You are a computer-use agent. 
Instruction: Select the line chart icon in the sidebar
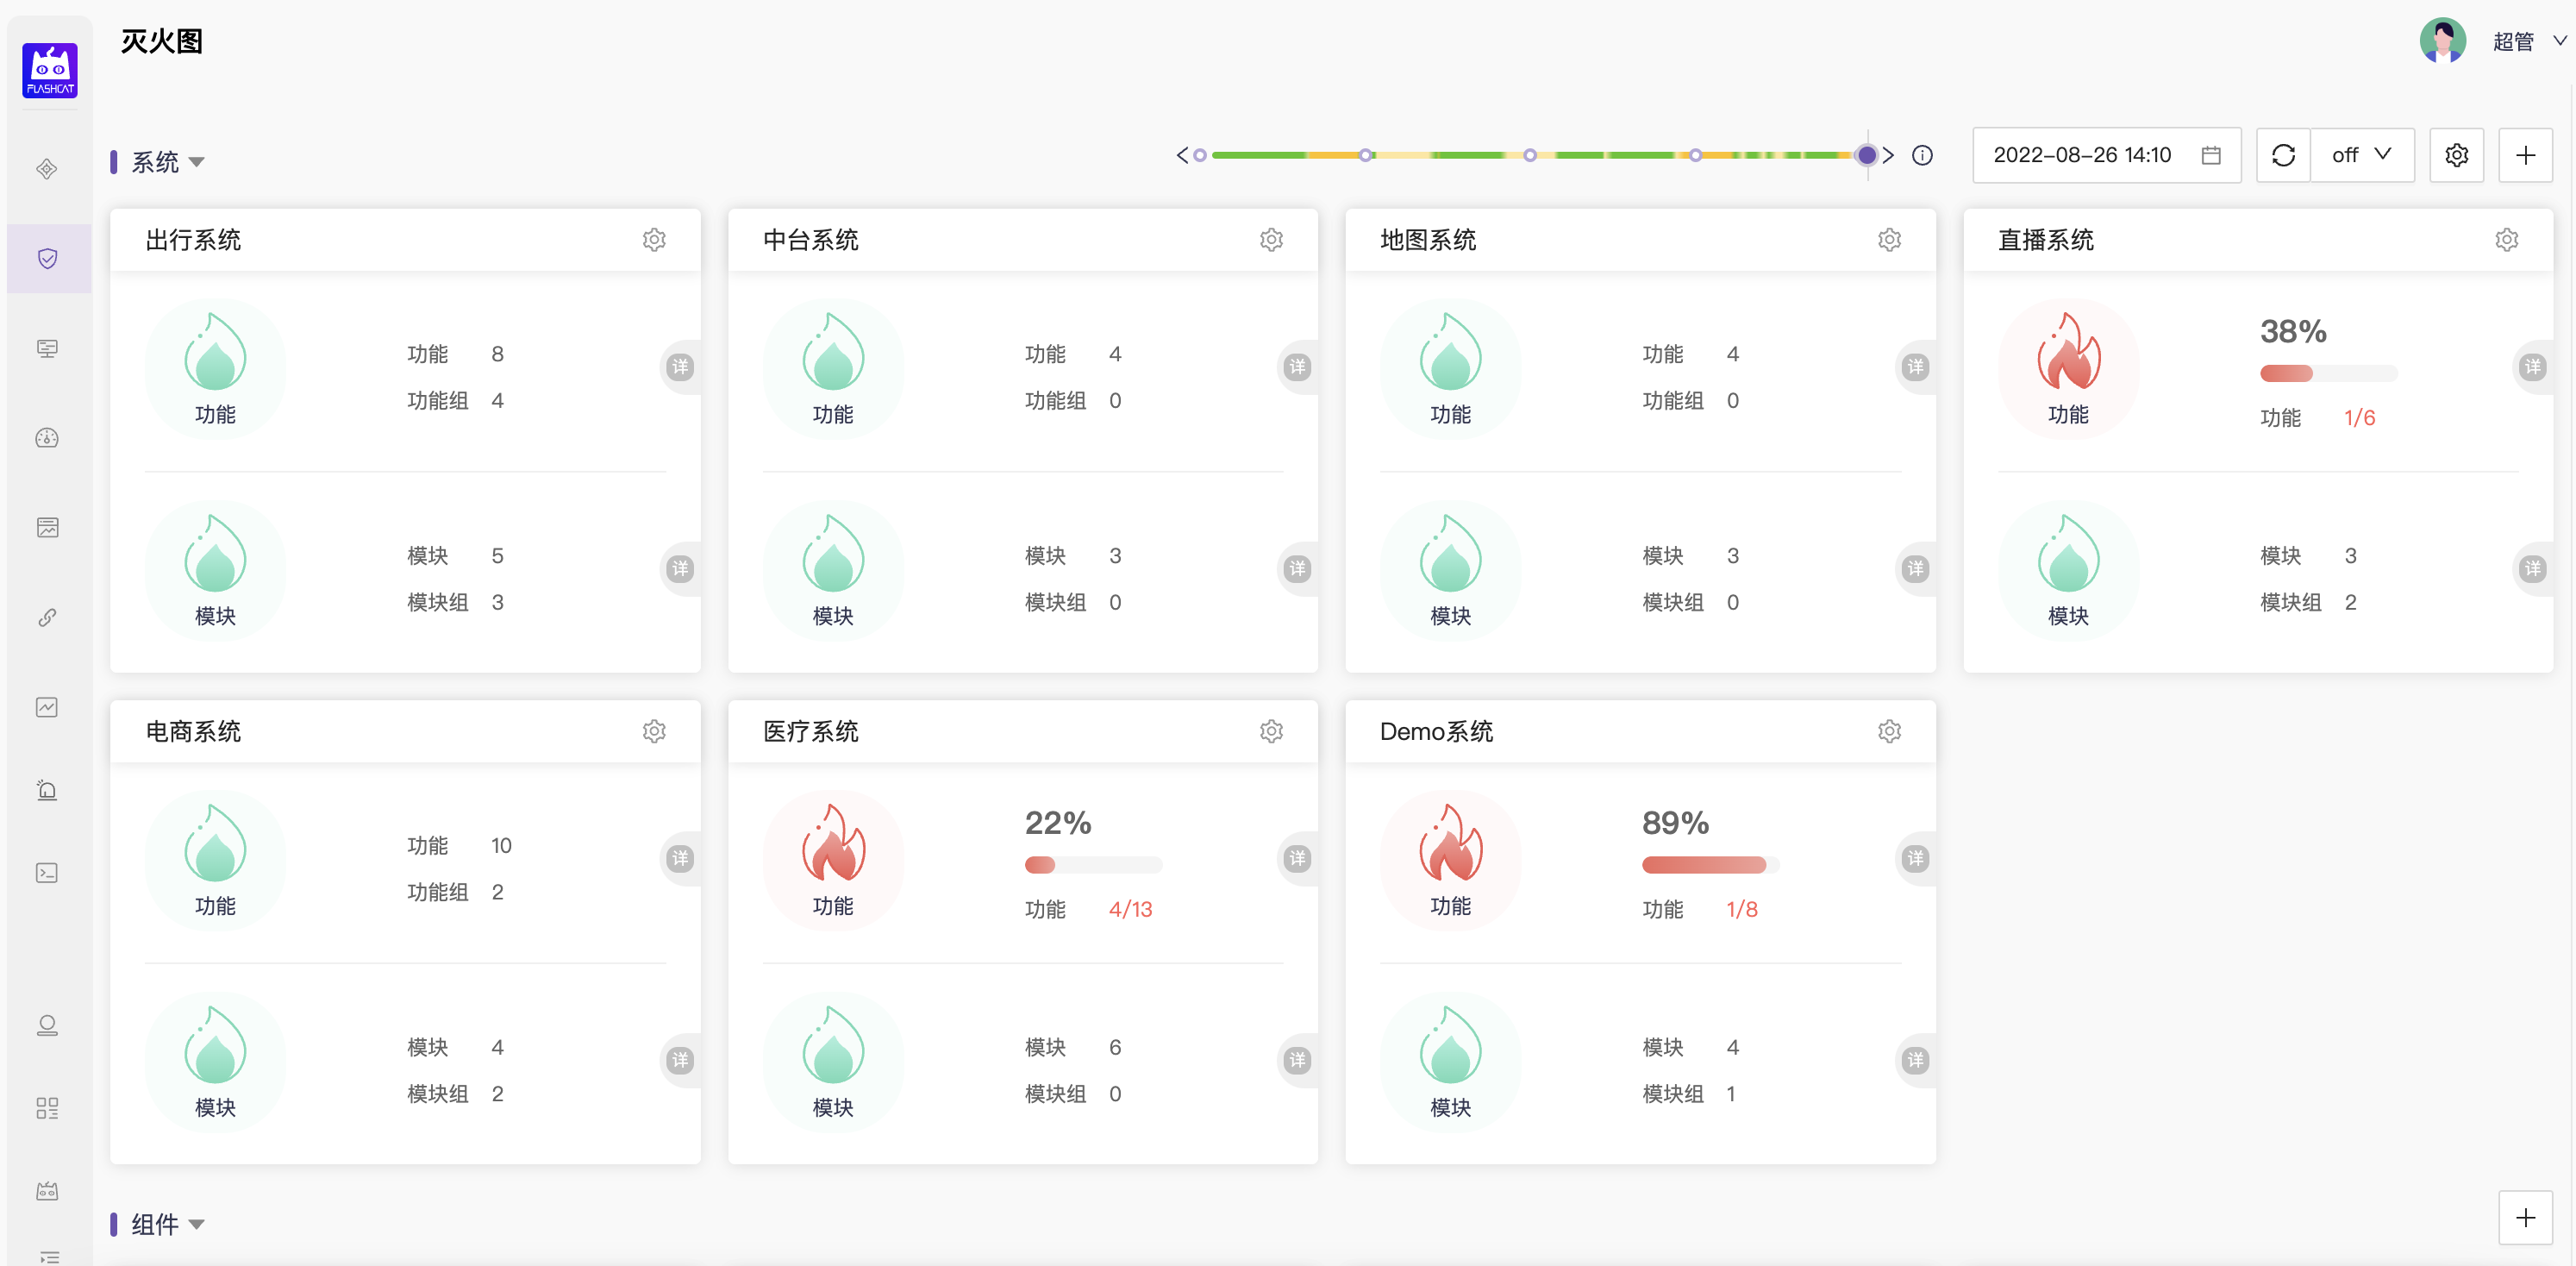(47, 706)
